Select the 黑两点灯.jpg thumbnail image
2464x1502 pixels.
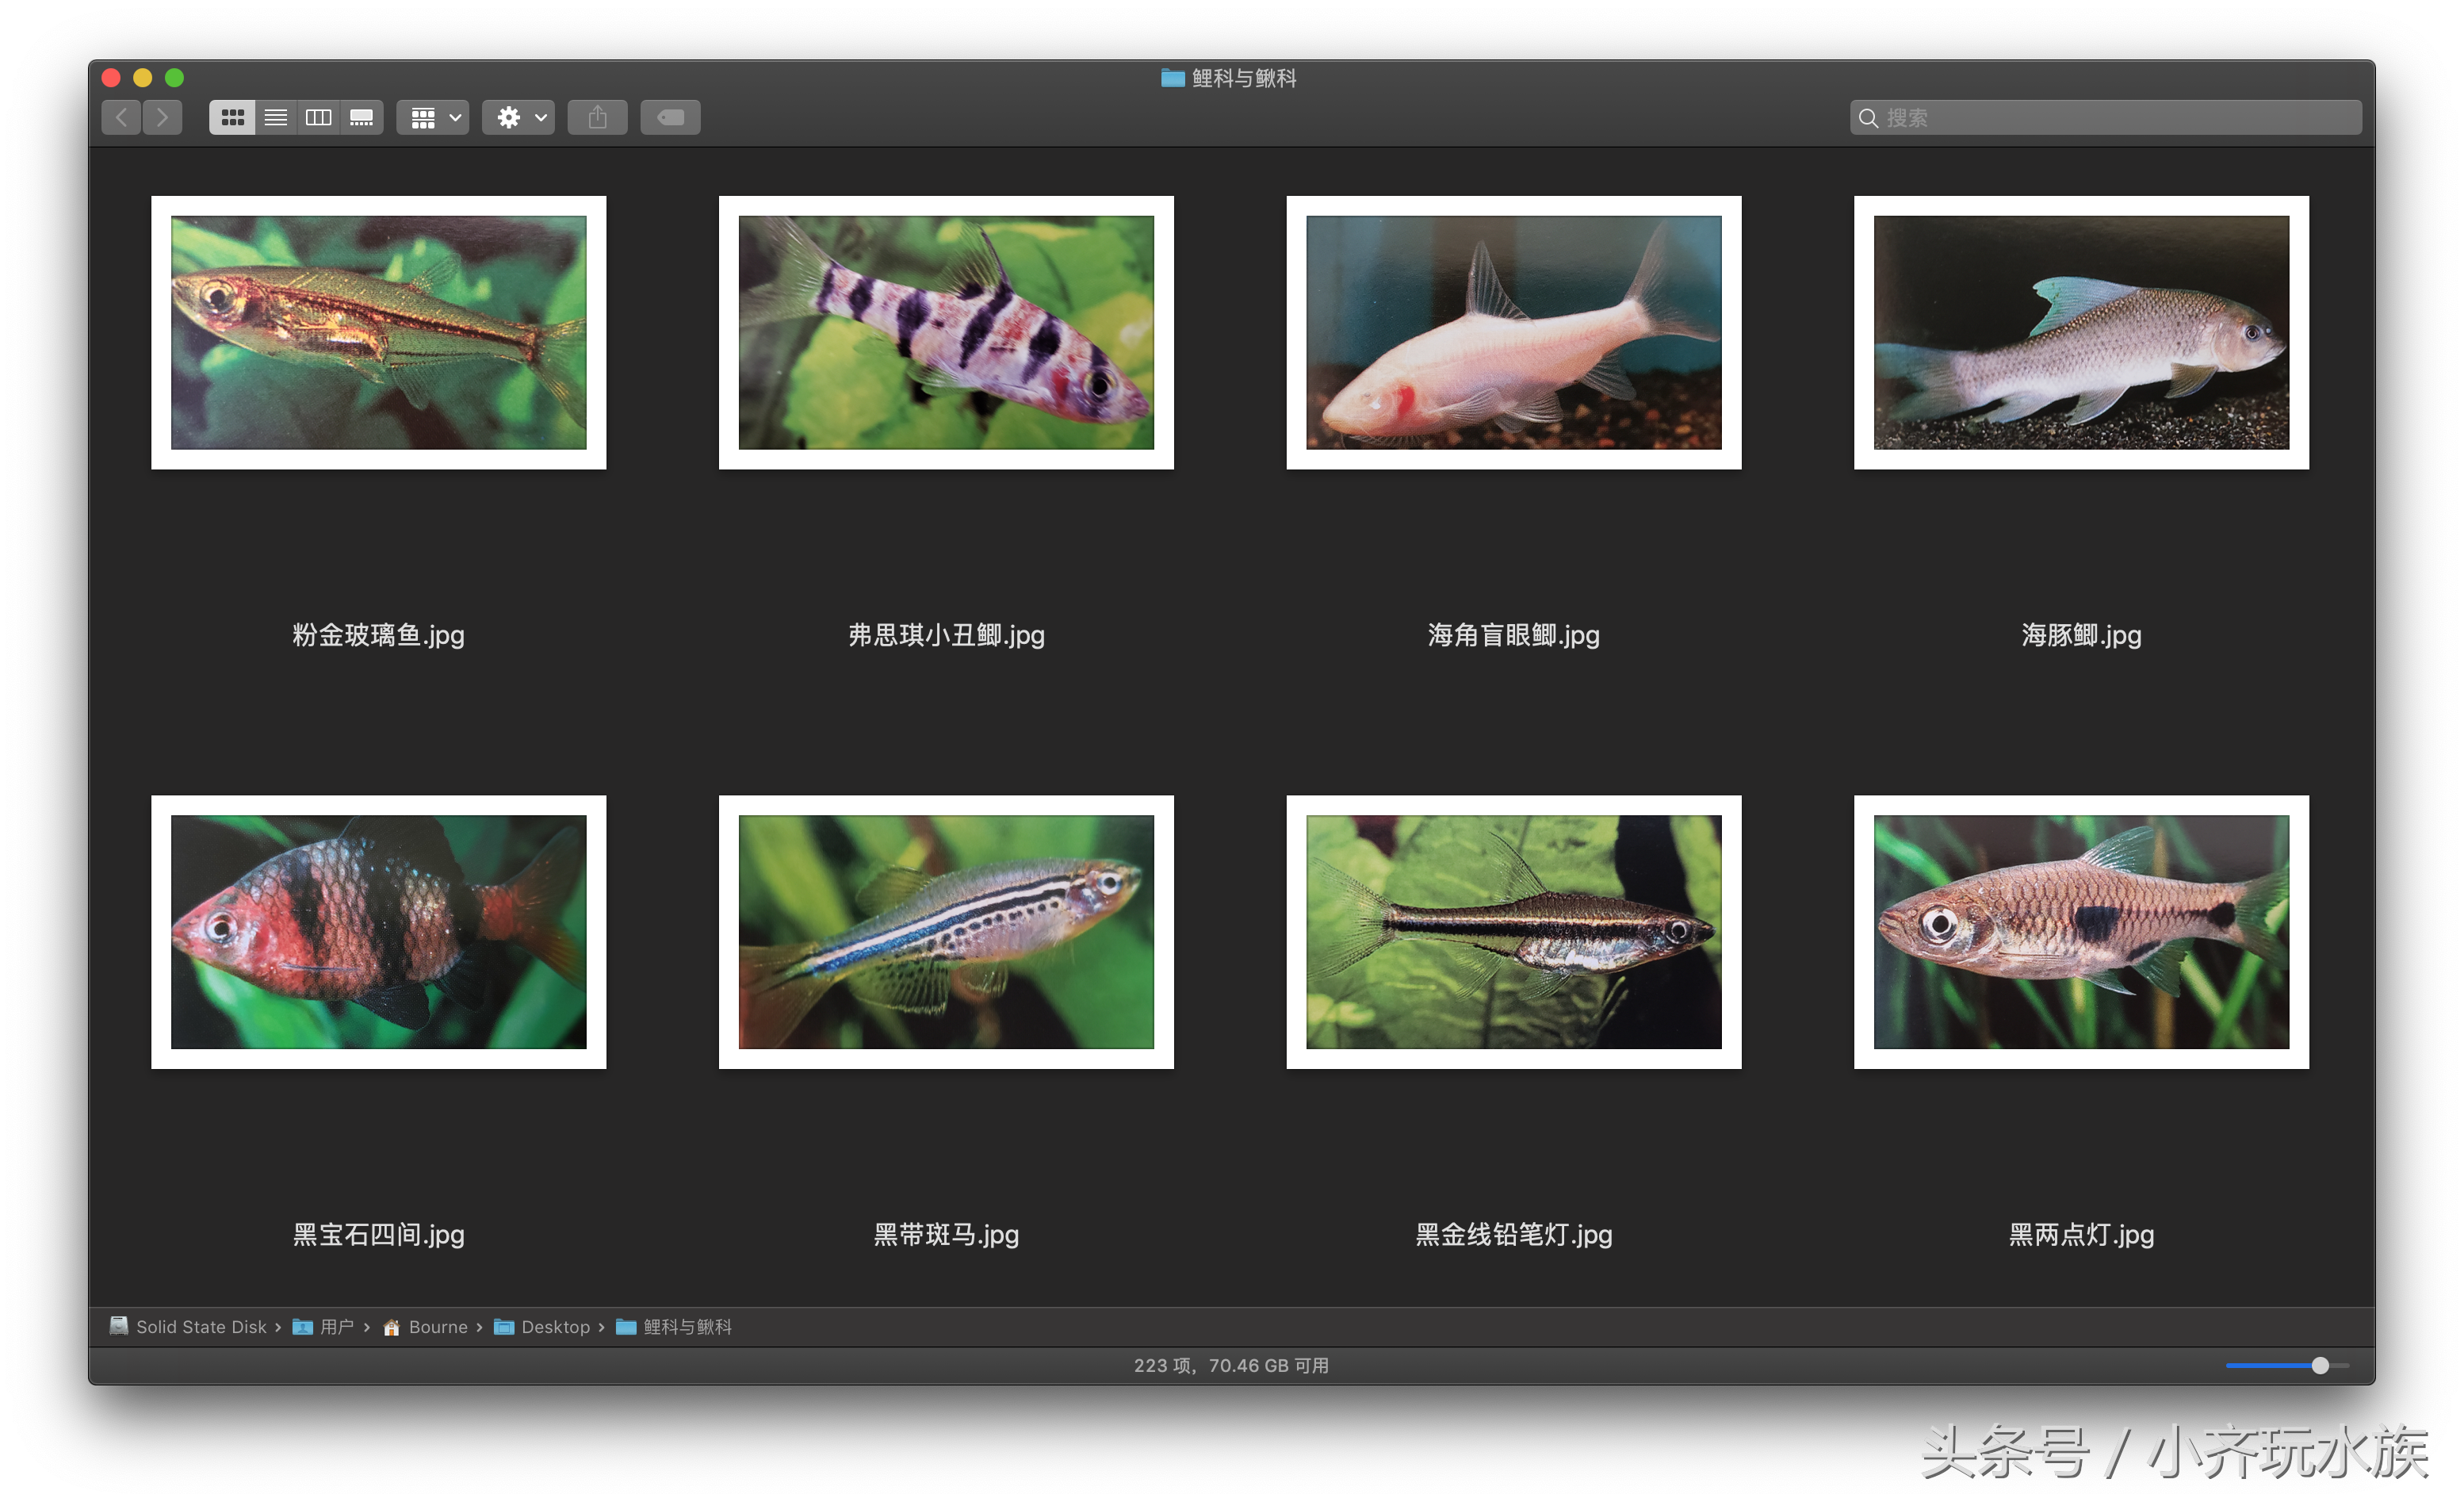2082,932
